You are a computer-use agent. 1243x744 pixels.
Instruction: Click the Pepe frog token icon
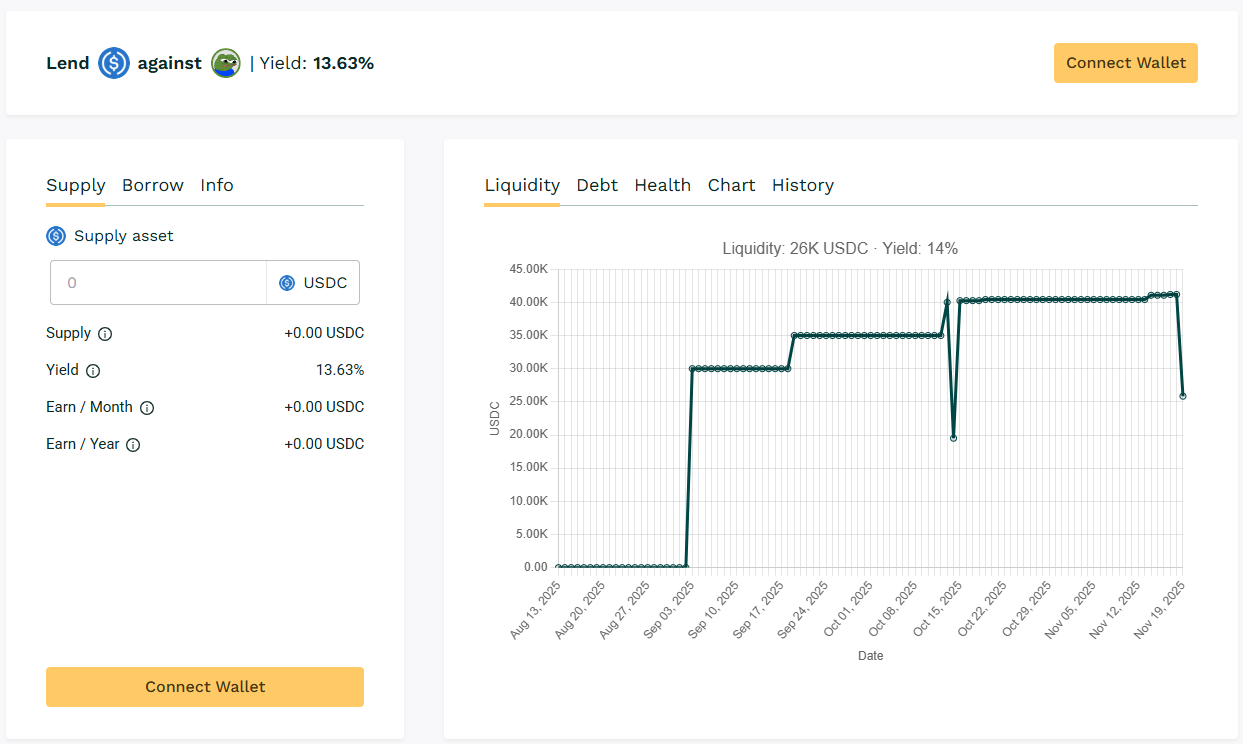[226, 63]
